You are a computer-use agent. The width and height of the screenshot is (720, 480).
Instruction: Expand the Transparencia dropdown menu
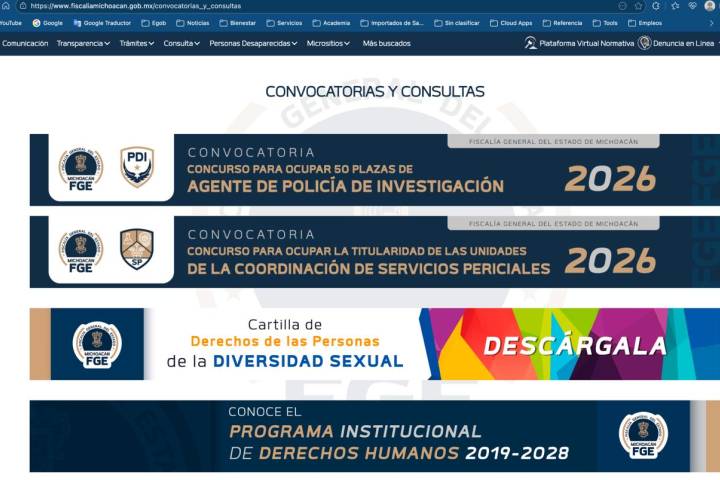(83, 44)
